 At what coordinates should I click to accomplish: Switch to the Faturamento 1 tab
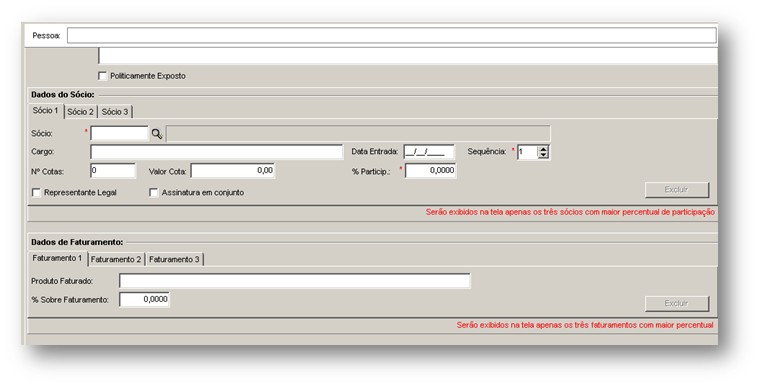(x=57, y=258)
